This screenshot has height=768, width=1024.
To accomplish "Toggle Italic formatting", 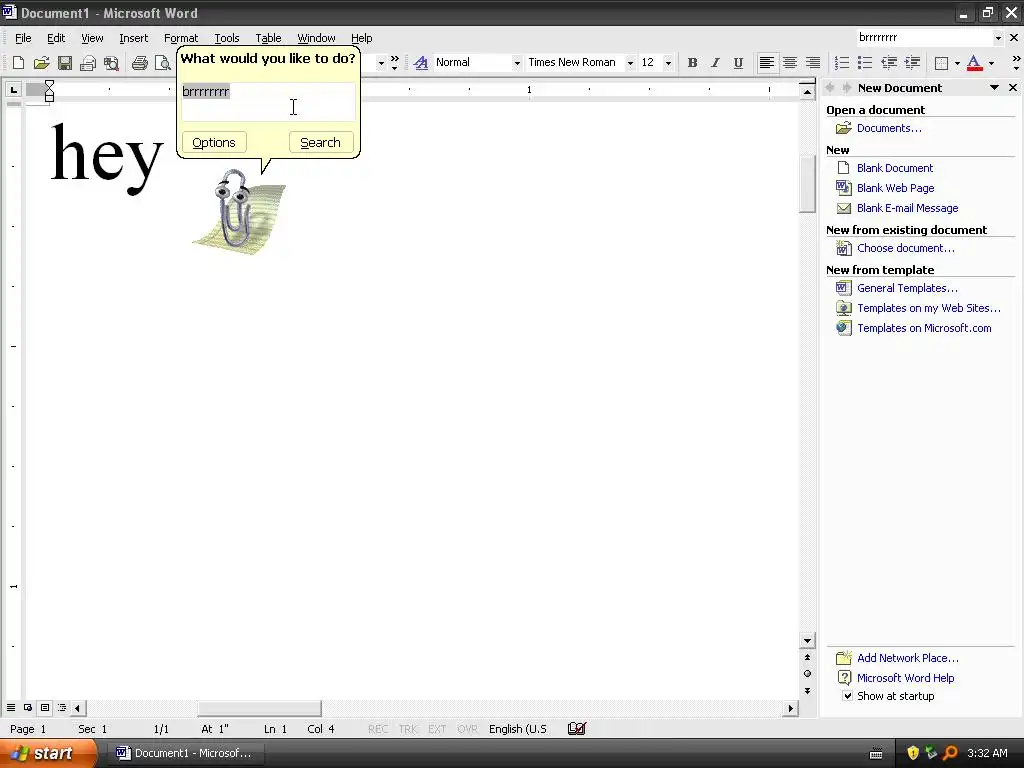I will click(715, 63).
